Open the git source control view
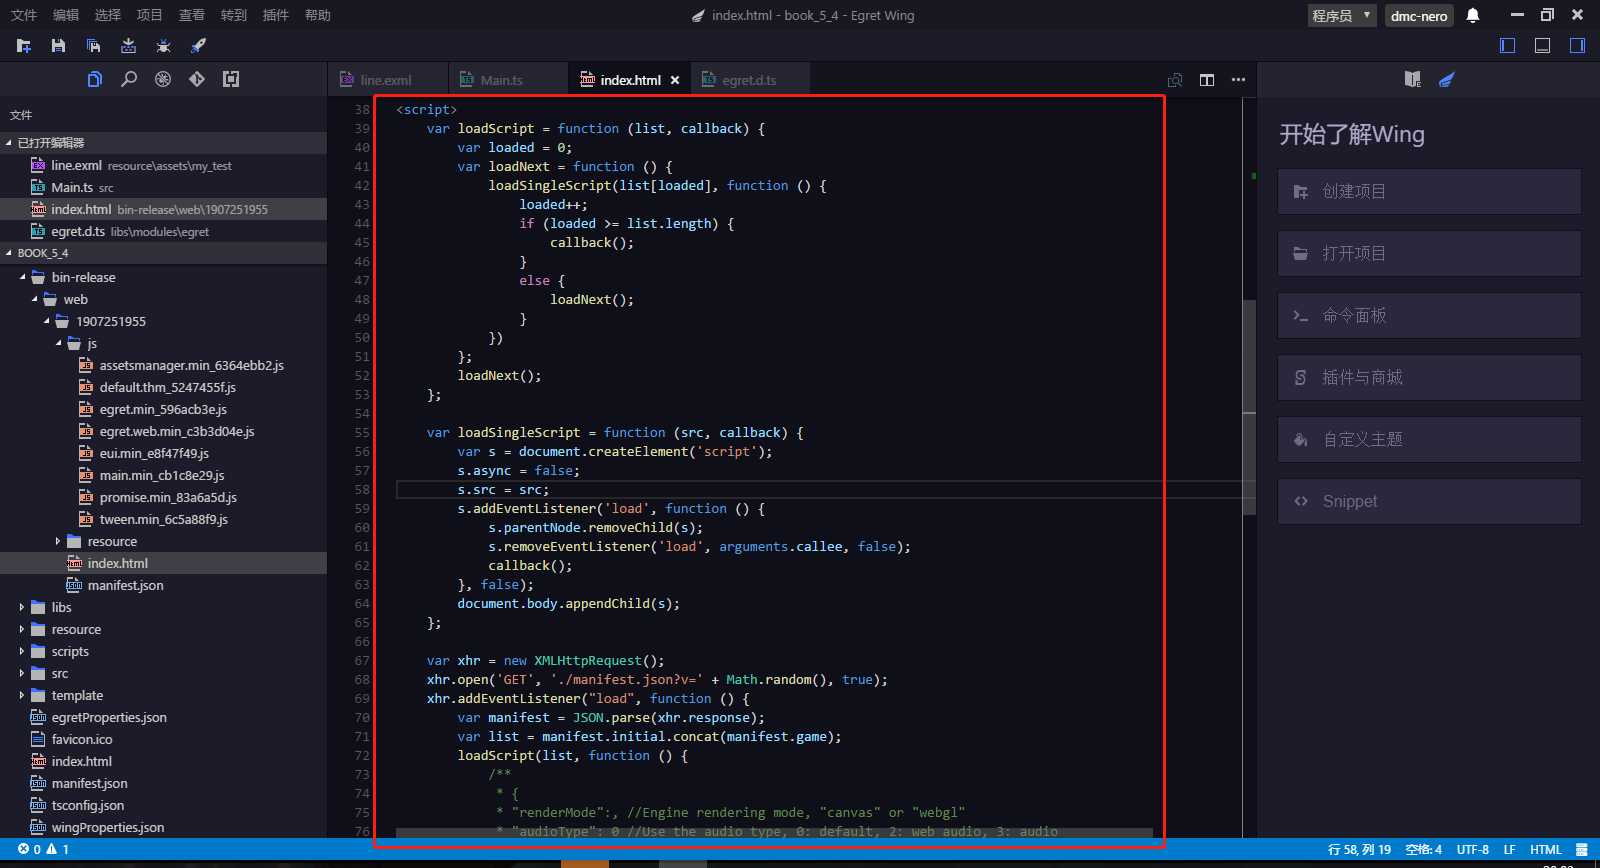1600x868 pixels. pos(197,79)
